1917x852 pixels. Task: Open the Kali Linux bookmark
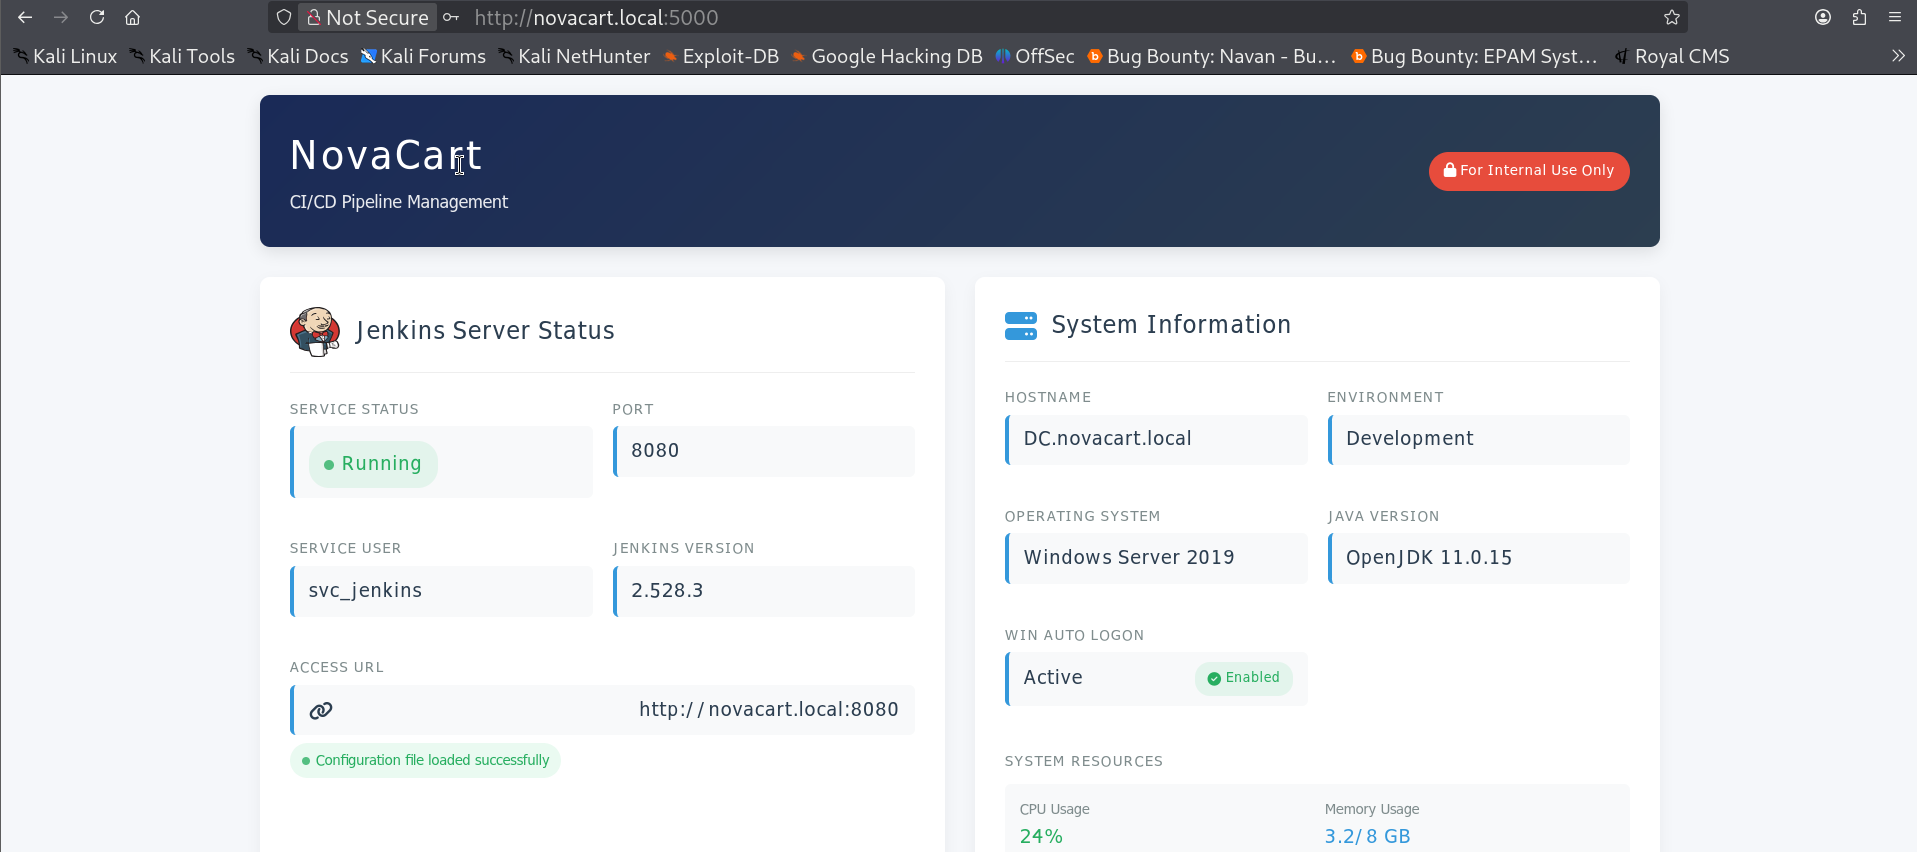pos(65,56)
